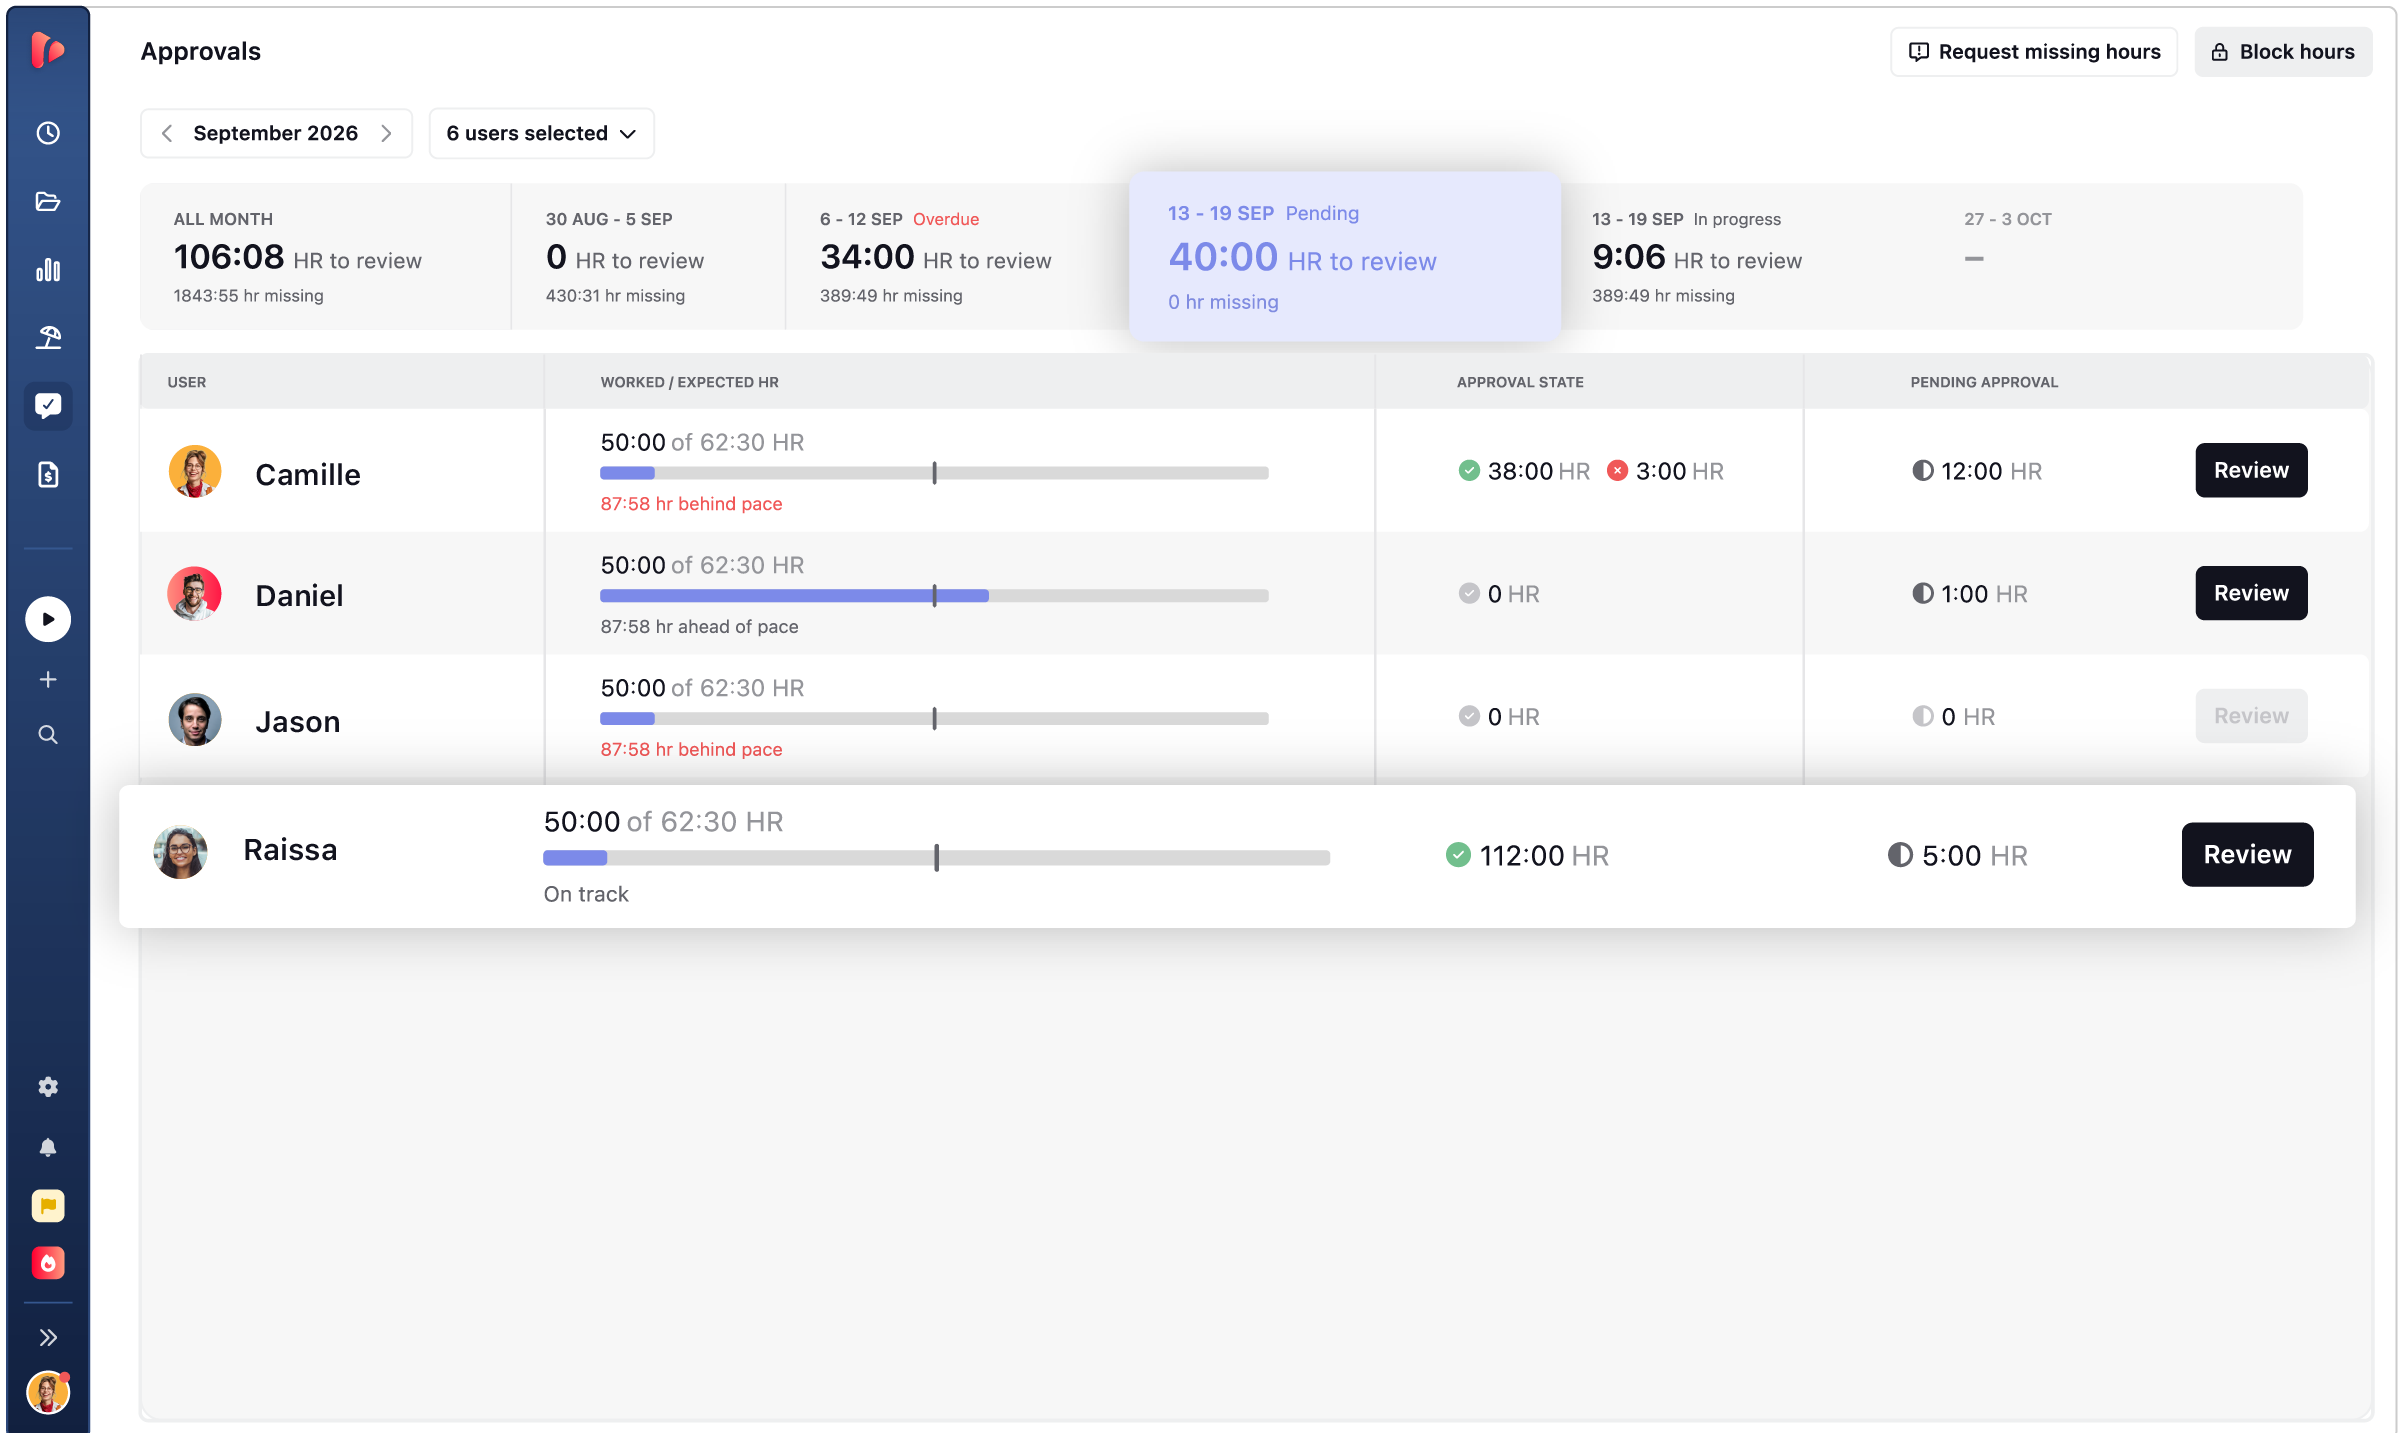Open the user profile avatar in sidebar
Screen dimensions: 2400x1433
click(48, 1392)
